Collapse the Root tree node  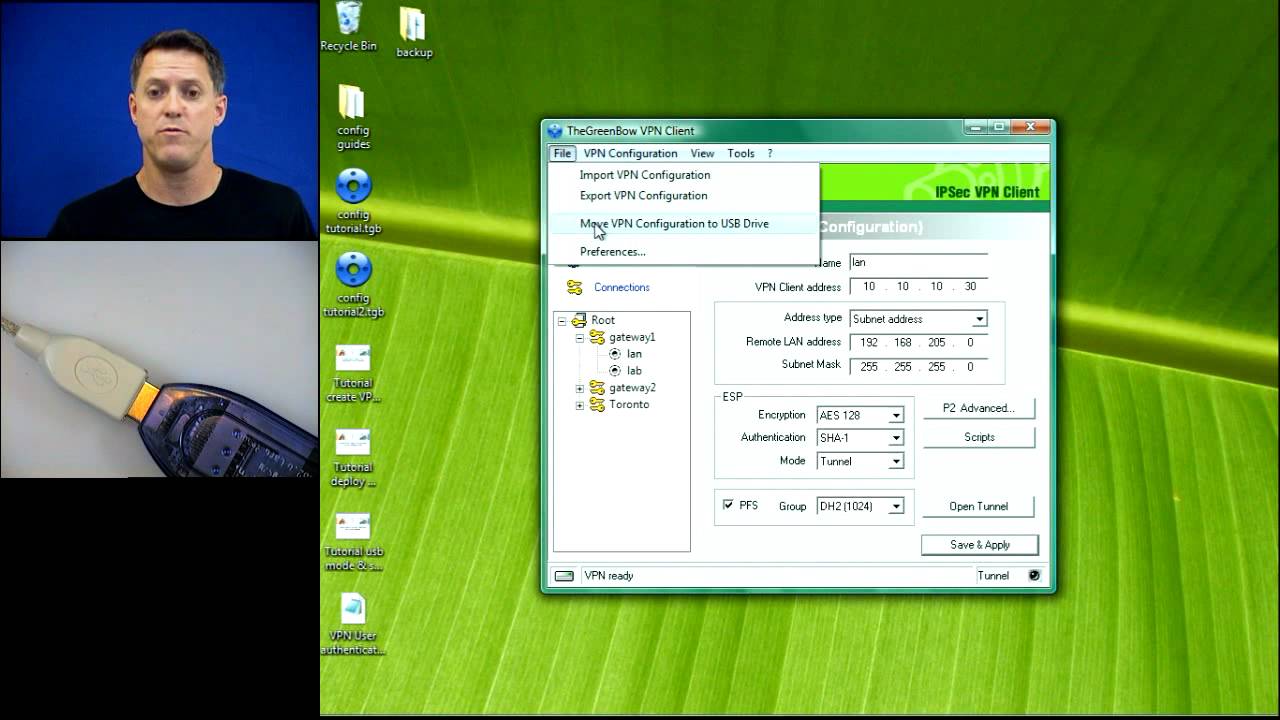(562, 321)
